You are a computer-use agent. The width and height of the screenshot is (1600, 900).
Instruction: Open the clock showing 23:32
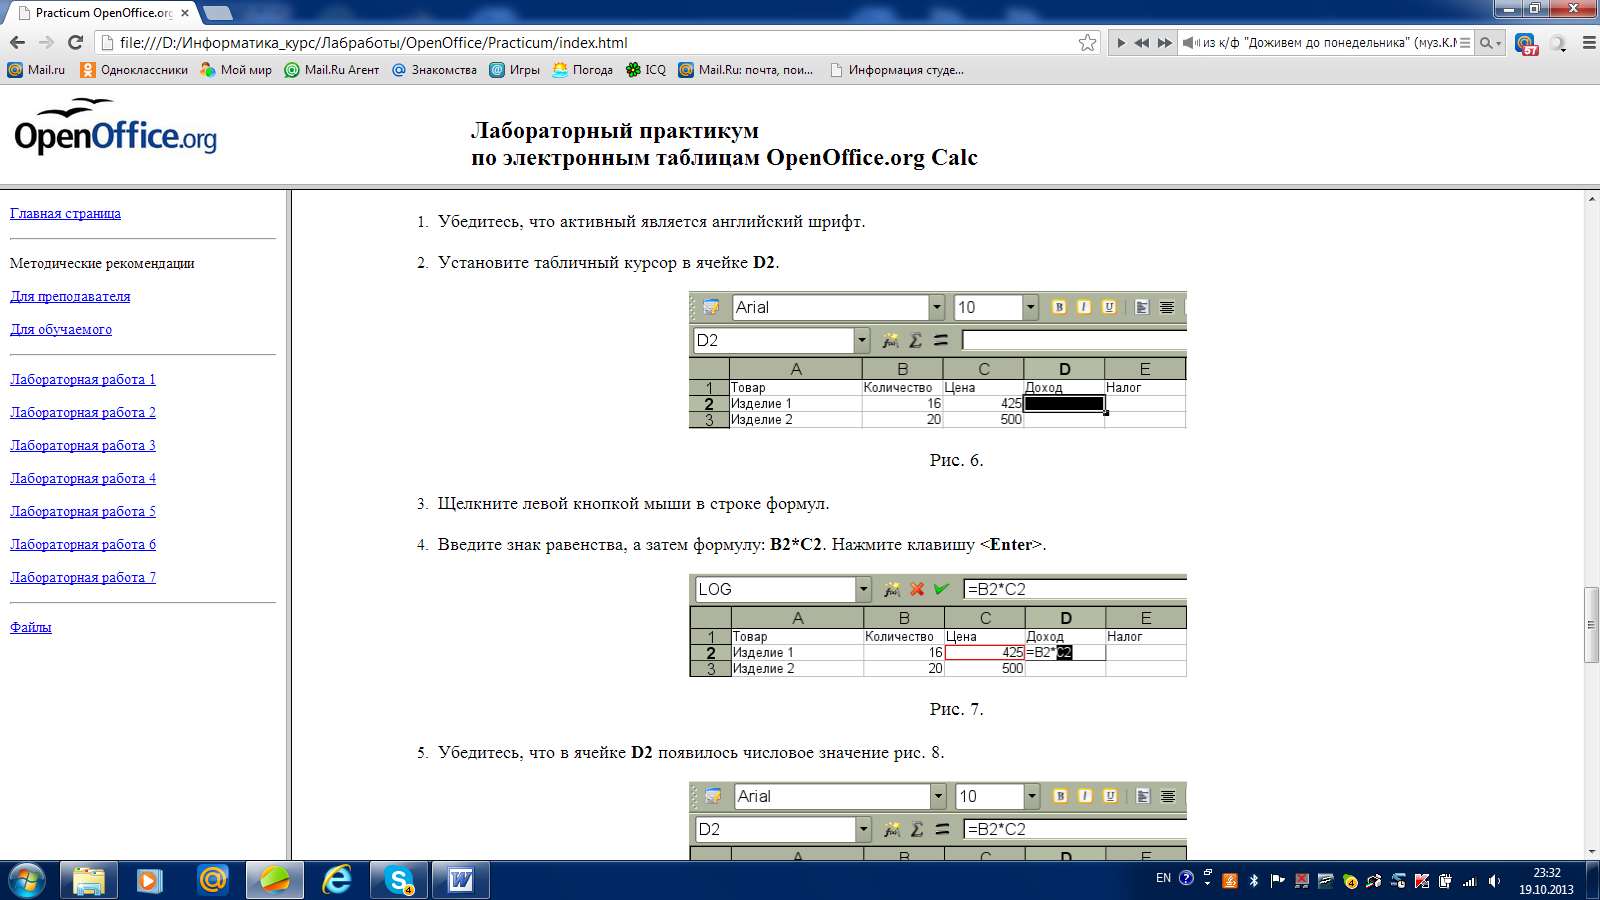click(1546, 881)
